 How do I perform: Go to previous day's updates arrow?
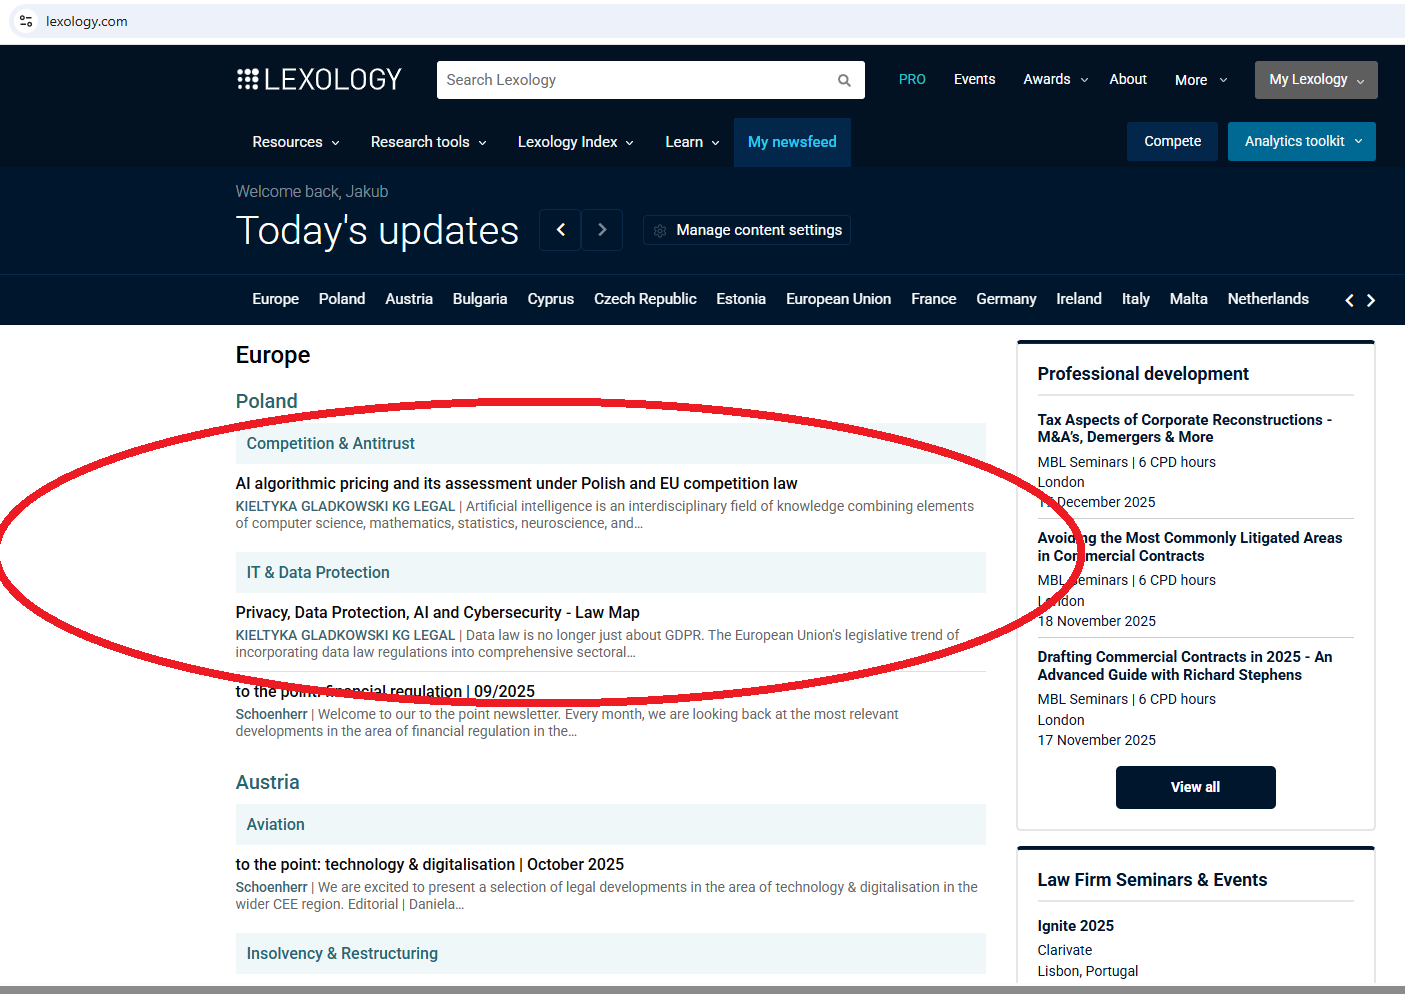click(561, 230)
